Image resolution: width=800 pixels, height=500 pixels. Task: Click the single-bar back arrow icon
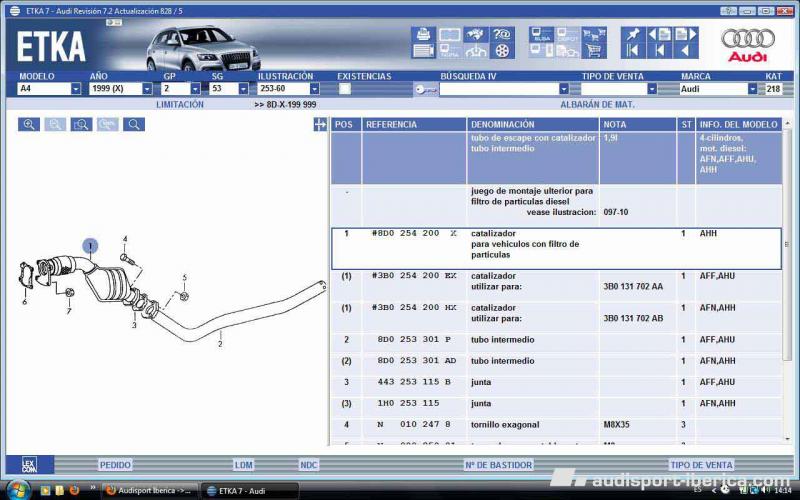pyautogui.click(x=659, y=51)
